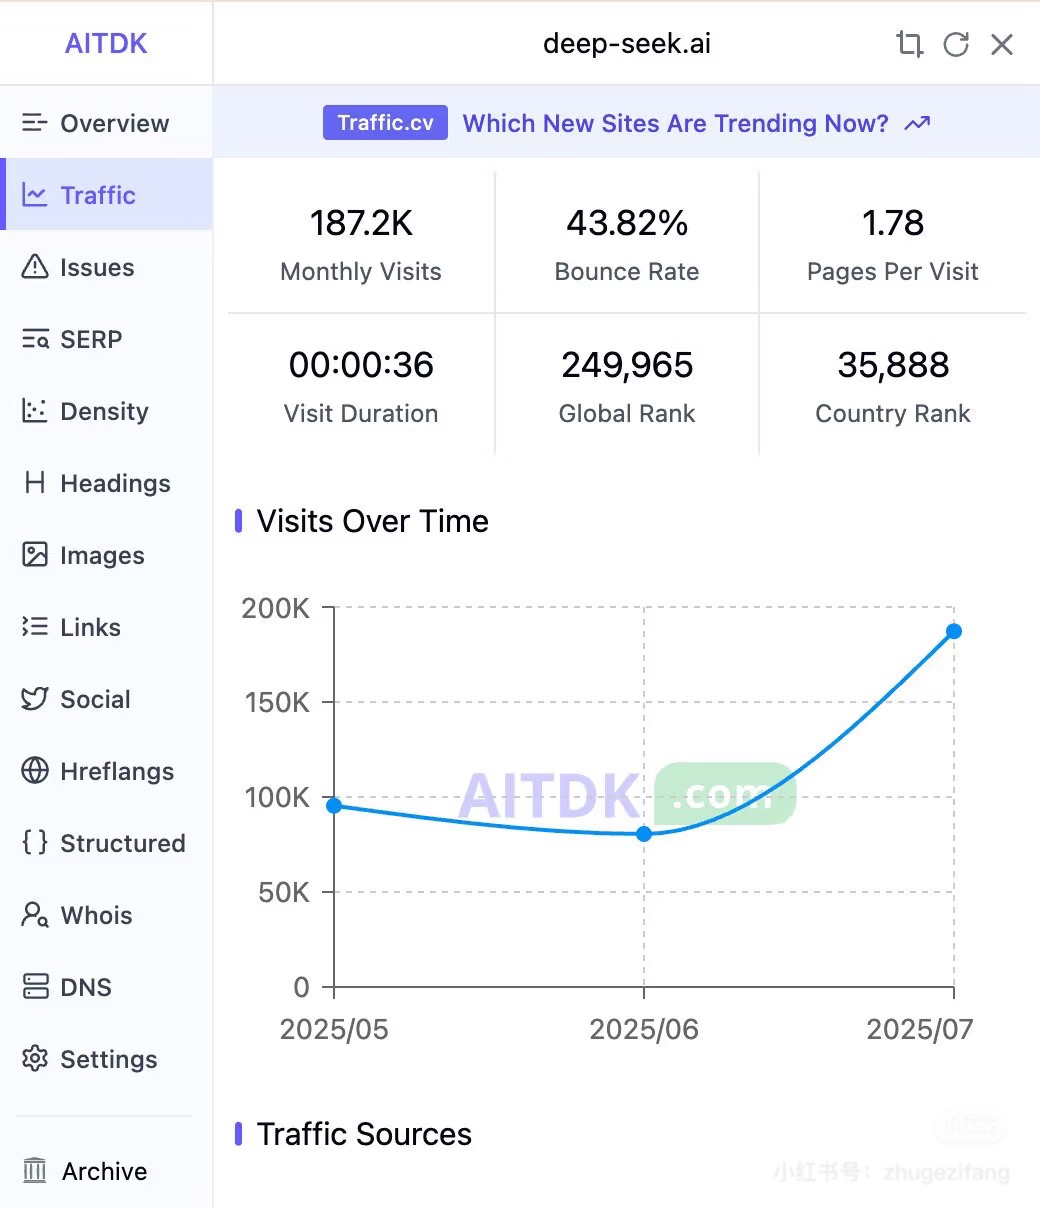Click the Links list icon
Viewport: 1040px width, 1208px height.
[x=35, y=627]
